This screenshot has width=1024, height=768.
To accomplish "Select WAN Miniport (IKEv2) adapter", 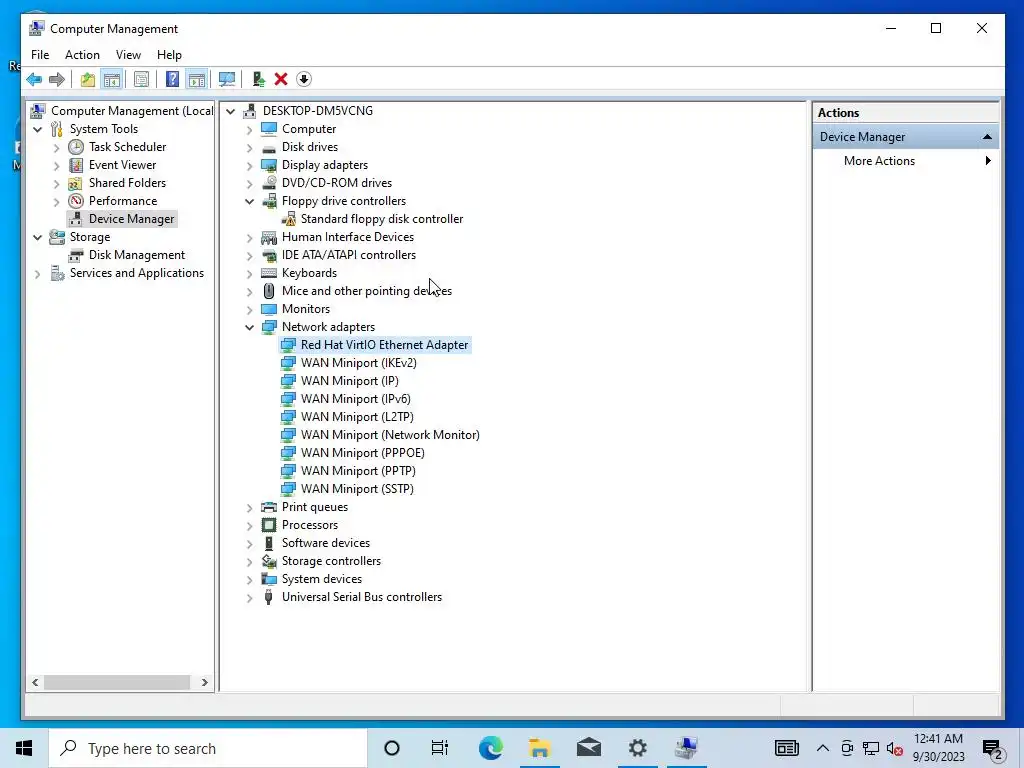I will [359, 362].
